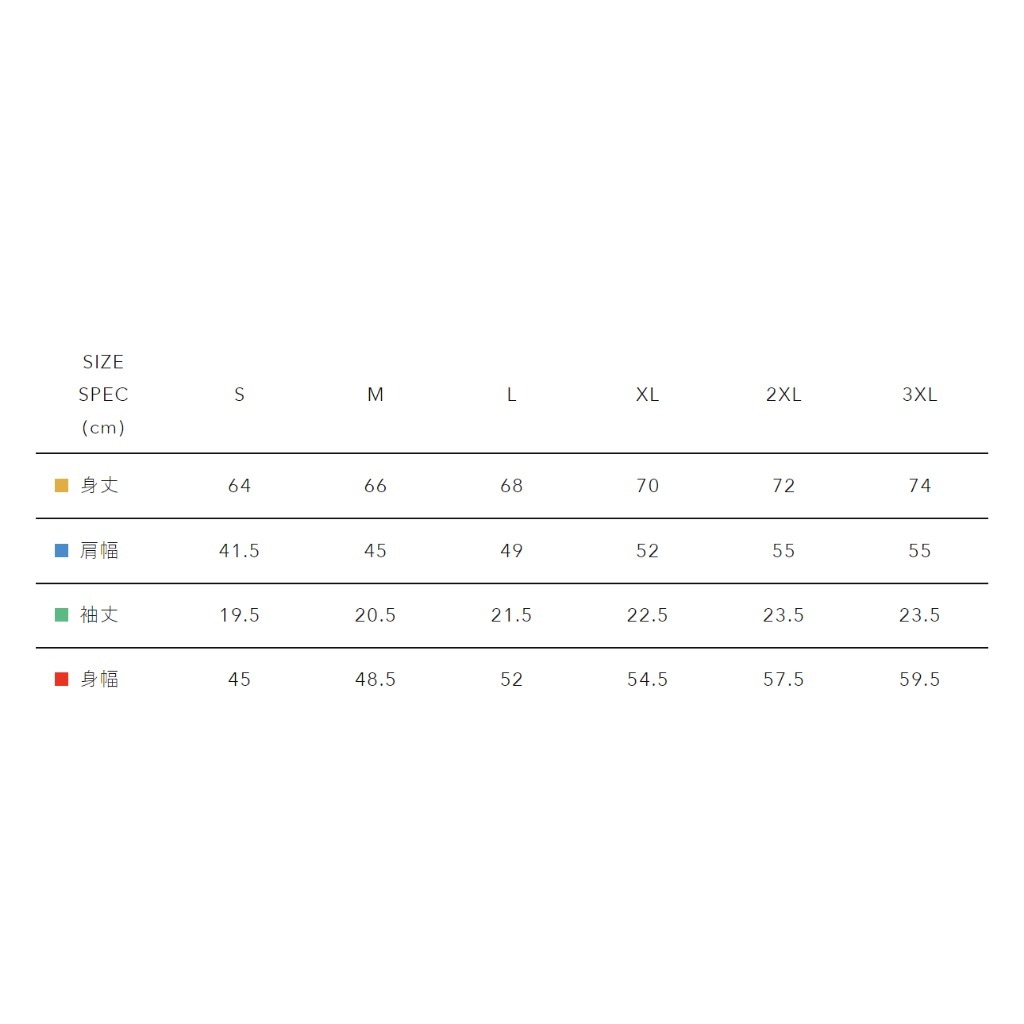Select the L size column header
The width and height of the screenshot is (1024, 1024).
click(x=511, y=395)
